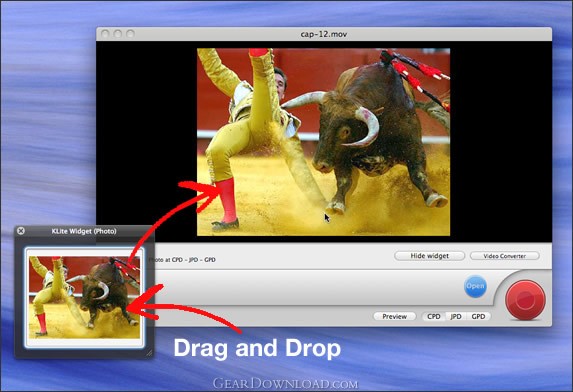This screenshot has height=392, width=573.
Task: Click the bullfight video frame in player
Action: (323, 142)
